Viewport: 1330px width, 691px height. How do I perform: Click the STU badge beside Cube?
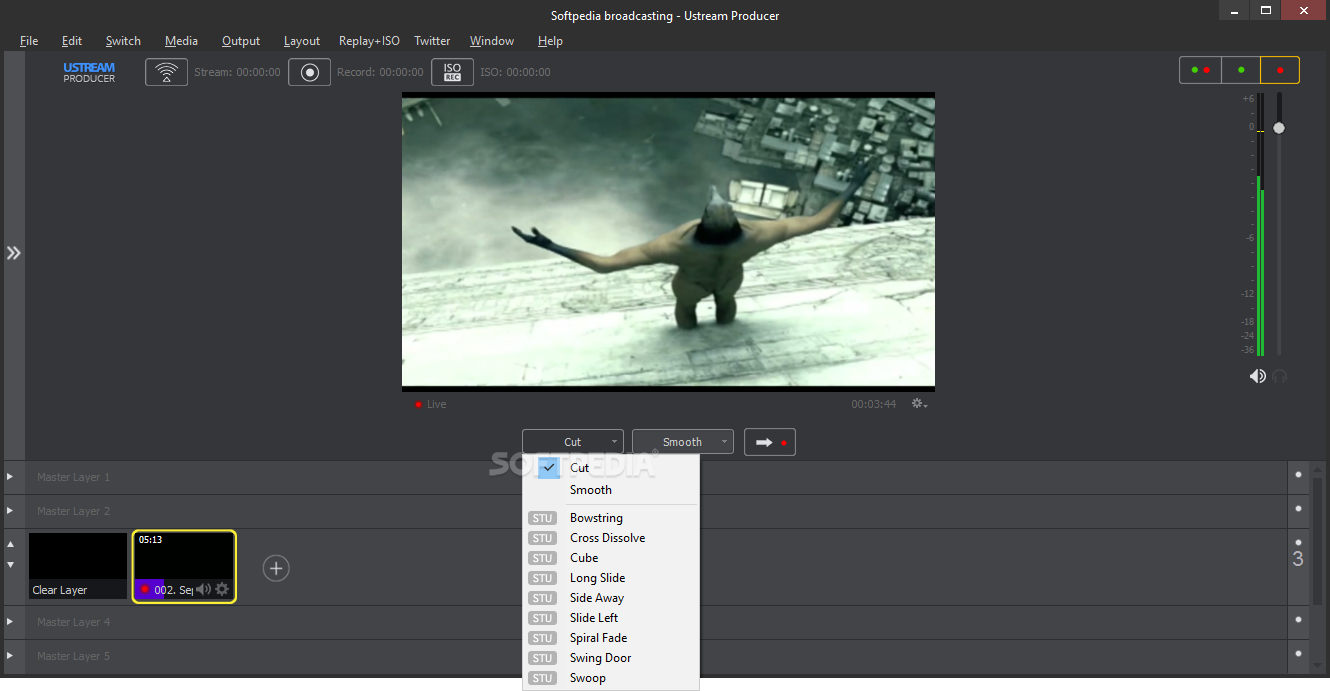(x=542, y=558)
